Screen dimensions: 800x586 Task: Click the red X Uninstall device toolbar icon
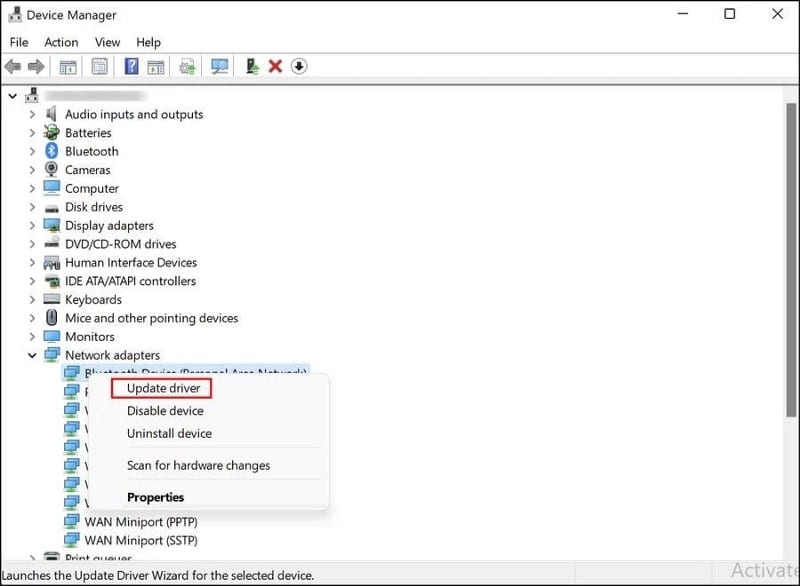click(273, 66)
